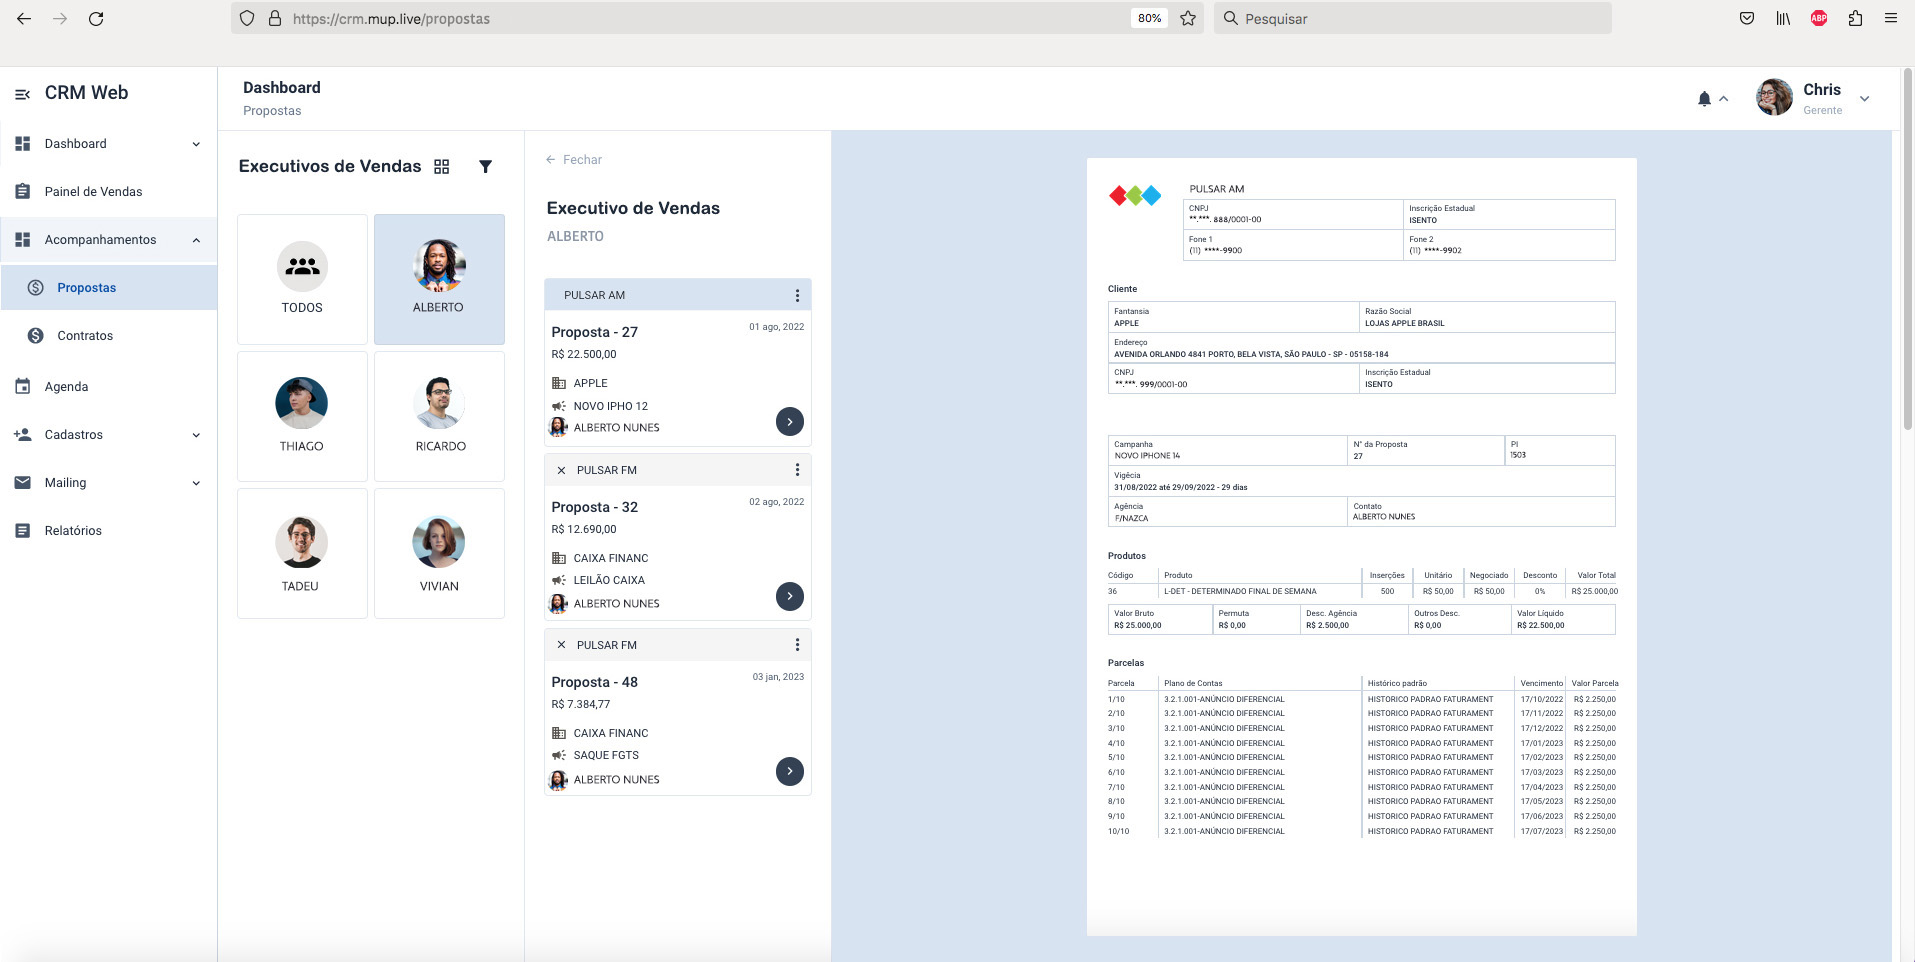Screen dimensions: 1915x962
Task: Open Painel de Vendas
Action: pyautogui.click(x=93, y=192)
